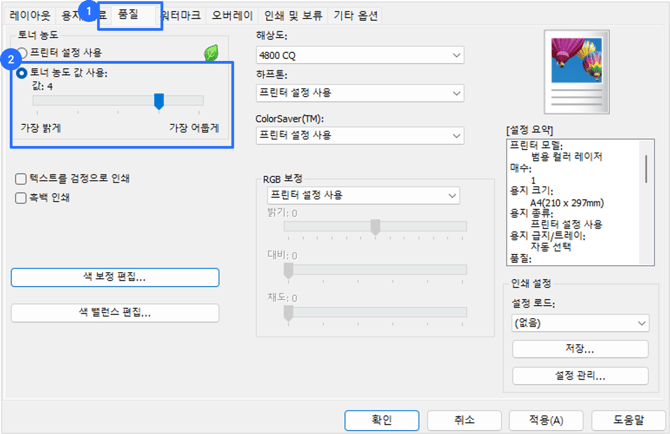670x434 pixels.
Task: Open the 워터마크 tab
Action: click(181, 16)
